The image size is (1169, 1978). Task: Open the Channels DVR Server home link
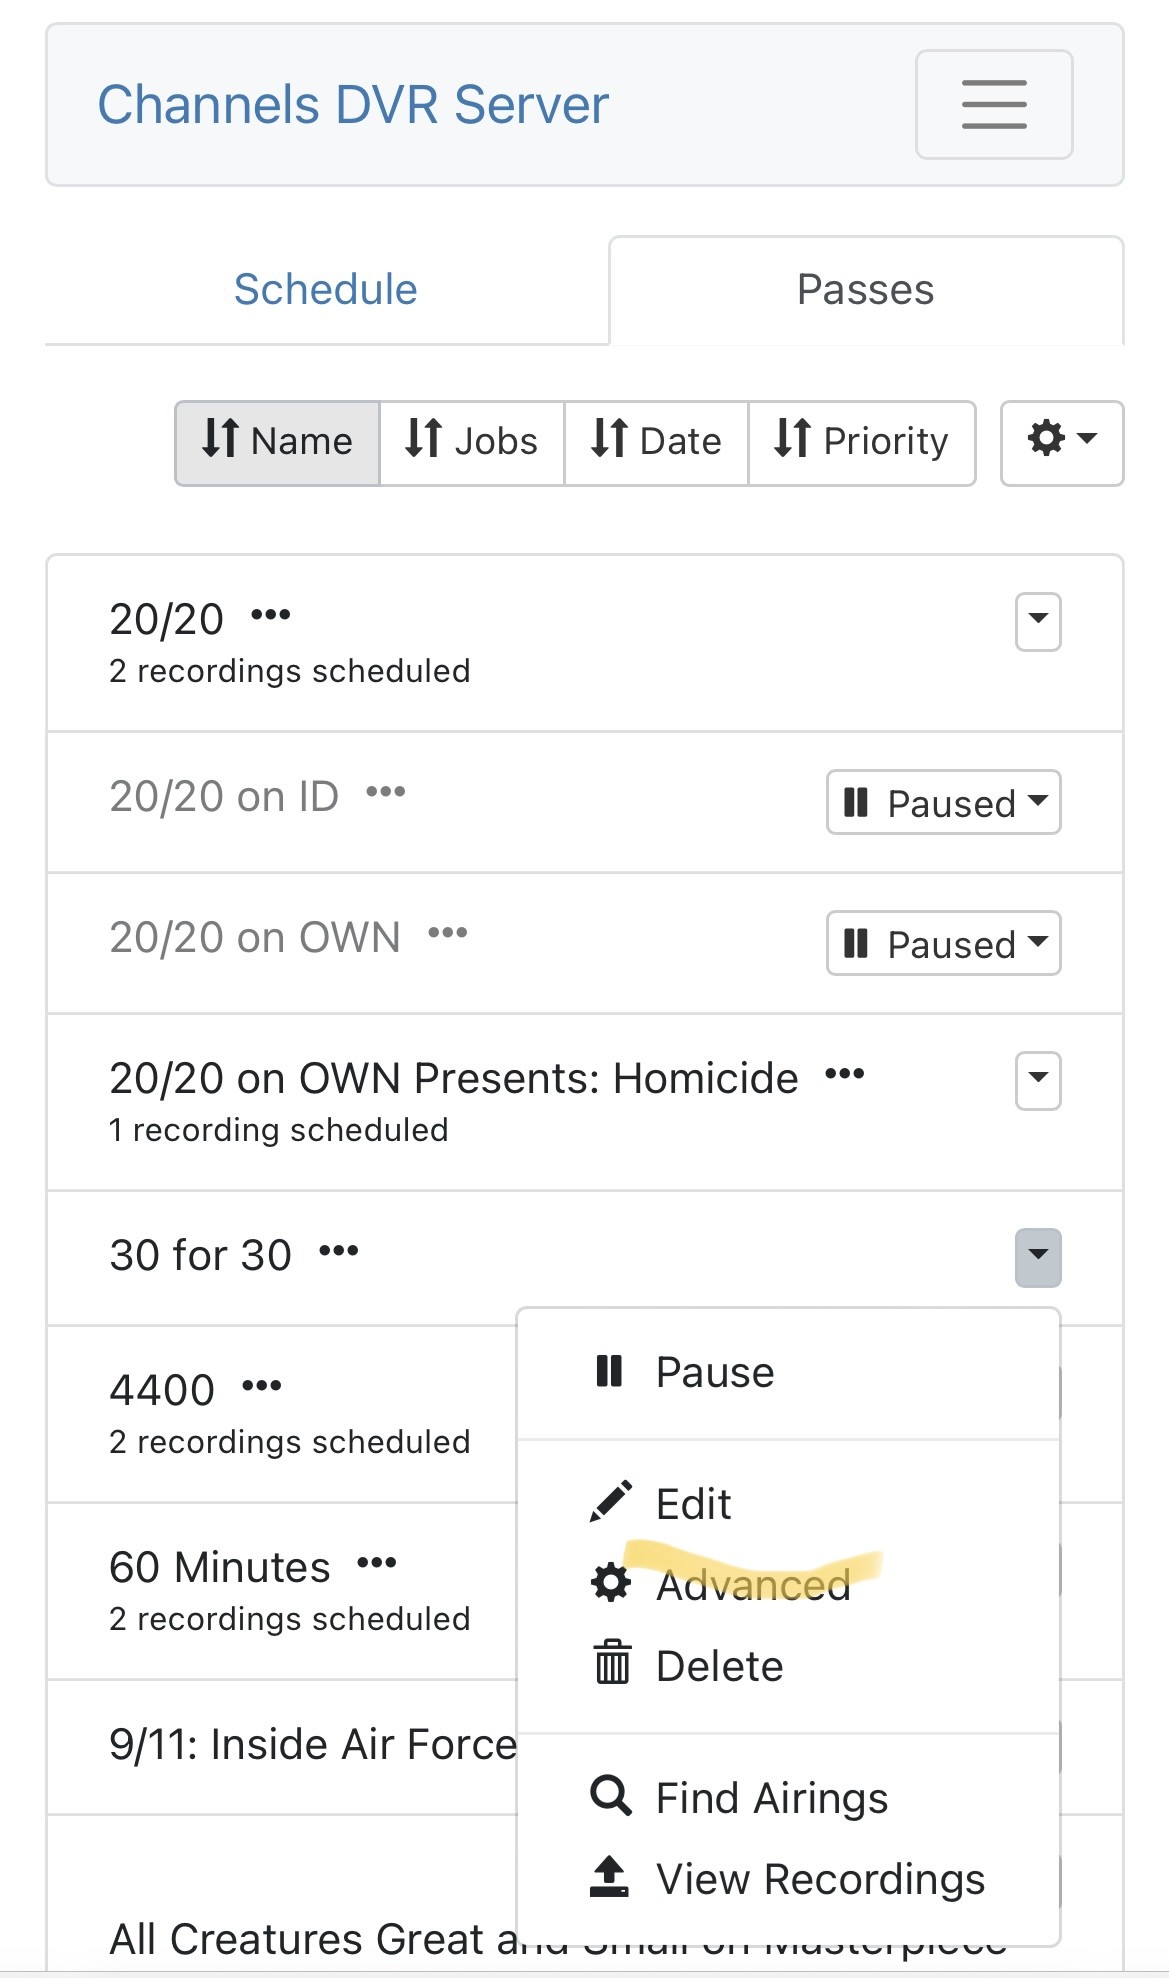[x=353, y=105]
